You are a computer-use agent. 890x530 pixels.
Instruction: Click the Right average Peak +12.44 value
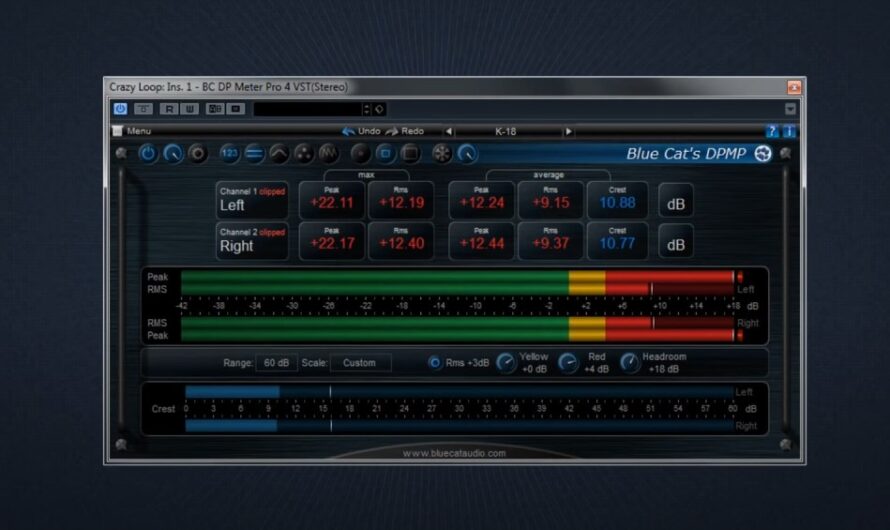click(x=482, y=241)
